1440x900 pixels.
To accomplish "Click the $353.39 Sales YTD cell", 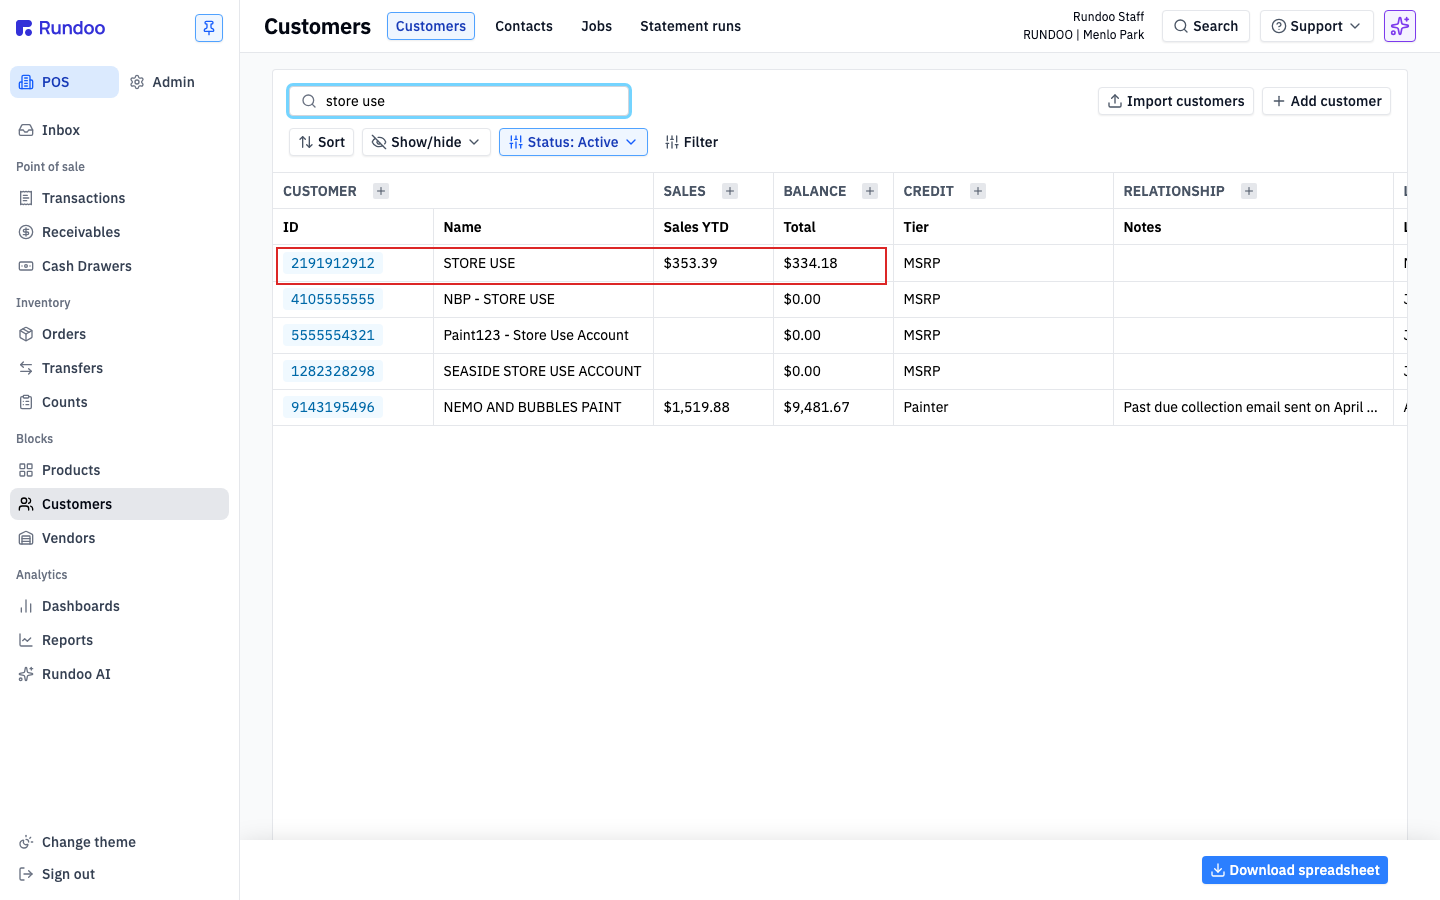I will 713,263.
